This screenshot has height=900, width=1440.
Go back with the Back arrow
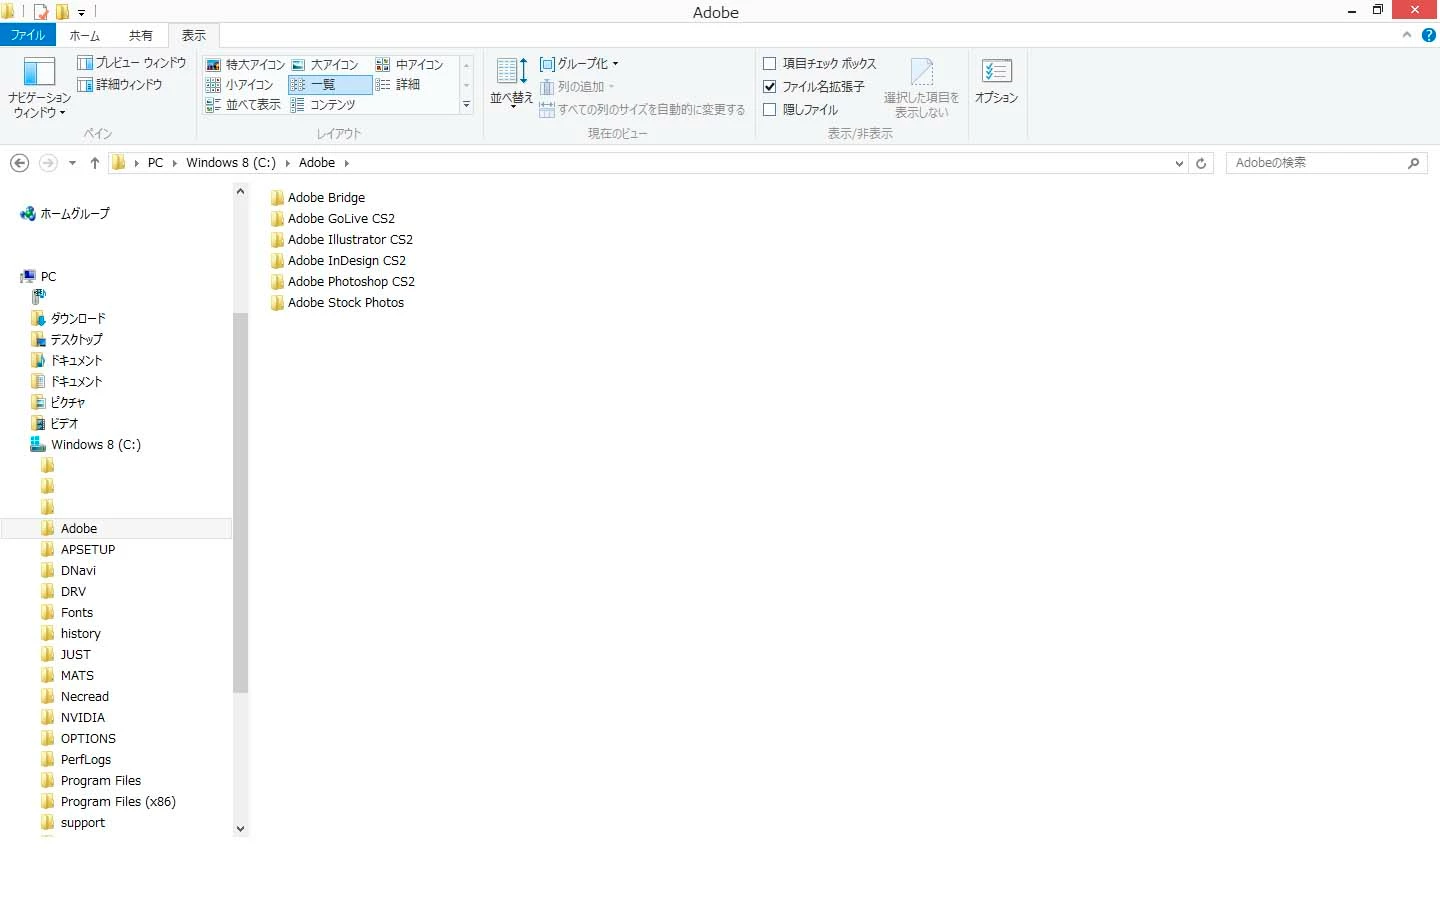click(19, 163)
